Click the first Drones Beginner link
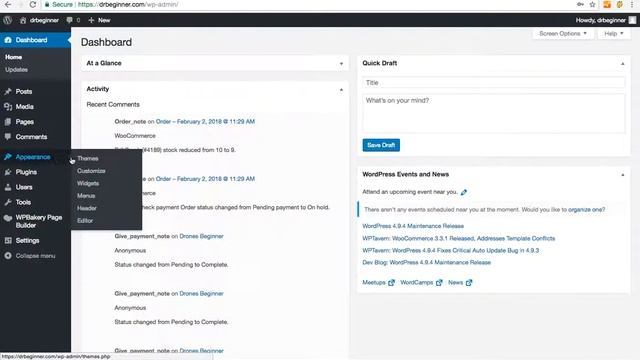This screenshot has height=360, width=640. 201,236
